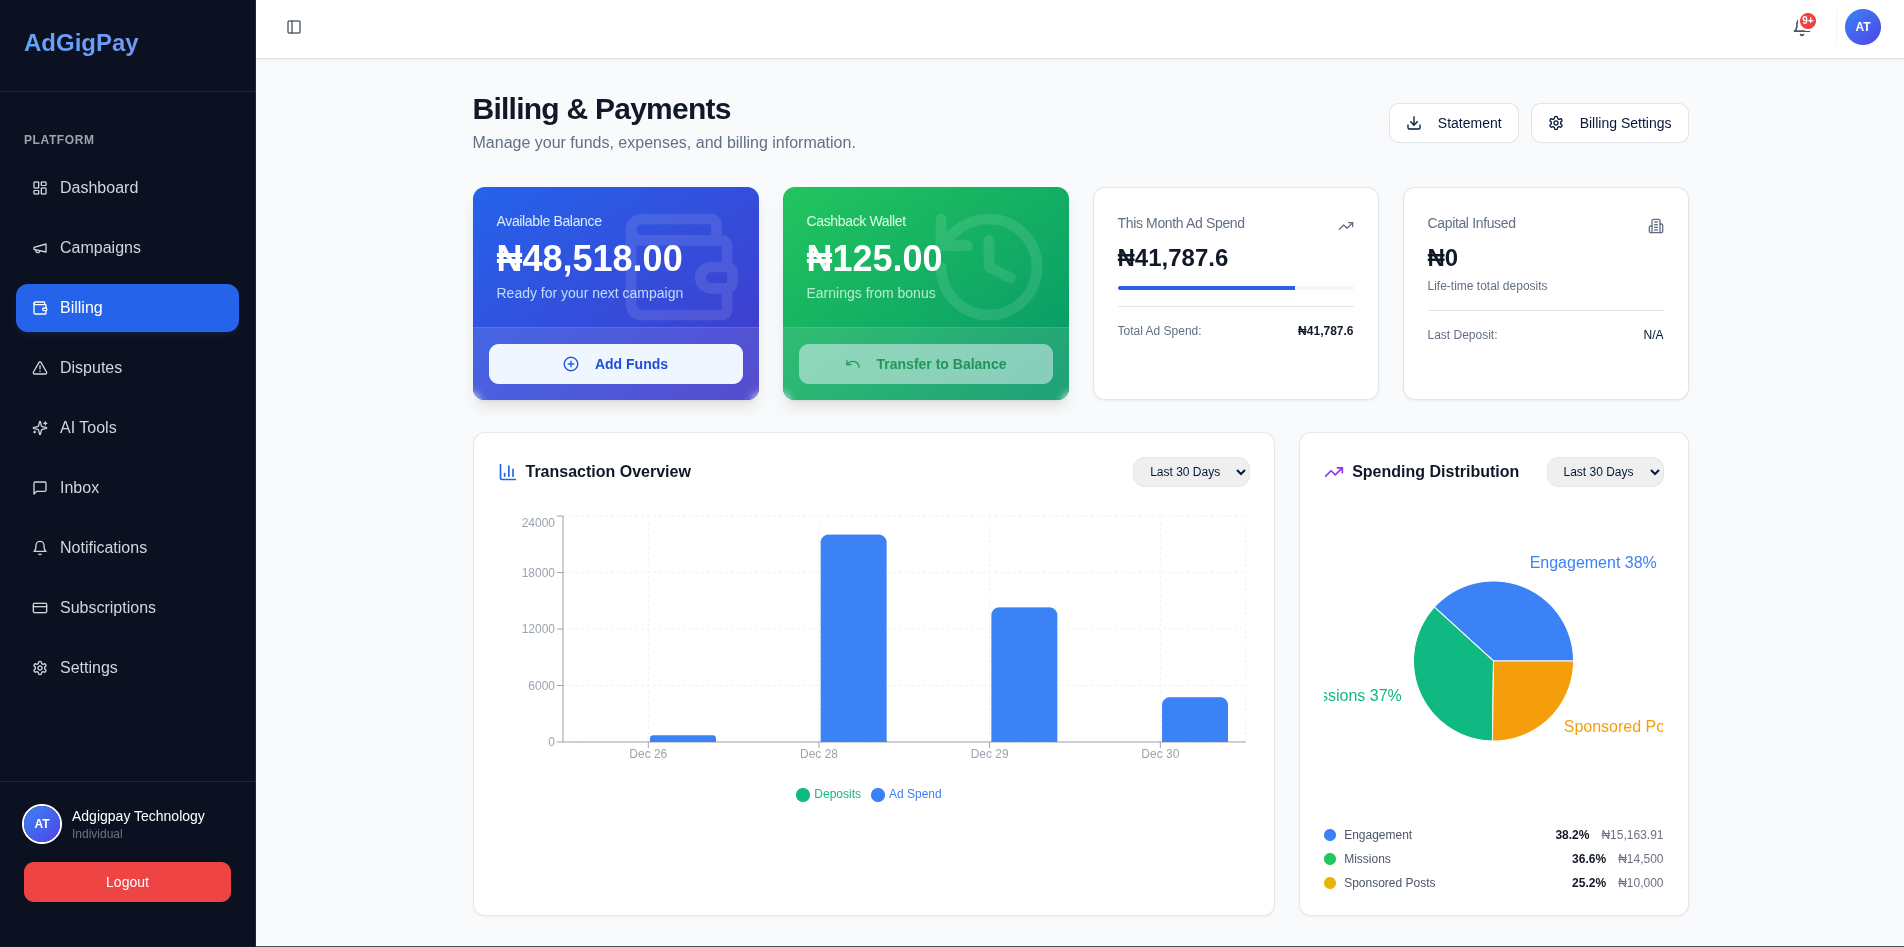Image resolution: width=1904 pixels, height=947 pixels.
Task: Click the Engagement 38% pie label
Action: click(1592, 563)
